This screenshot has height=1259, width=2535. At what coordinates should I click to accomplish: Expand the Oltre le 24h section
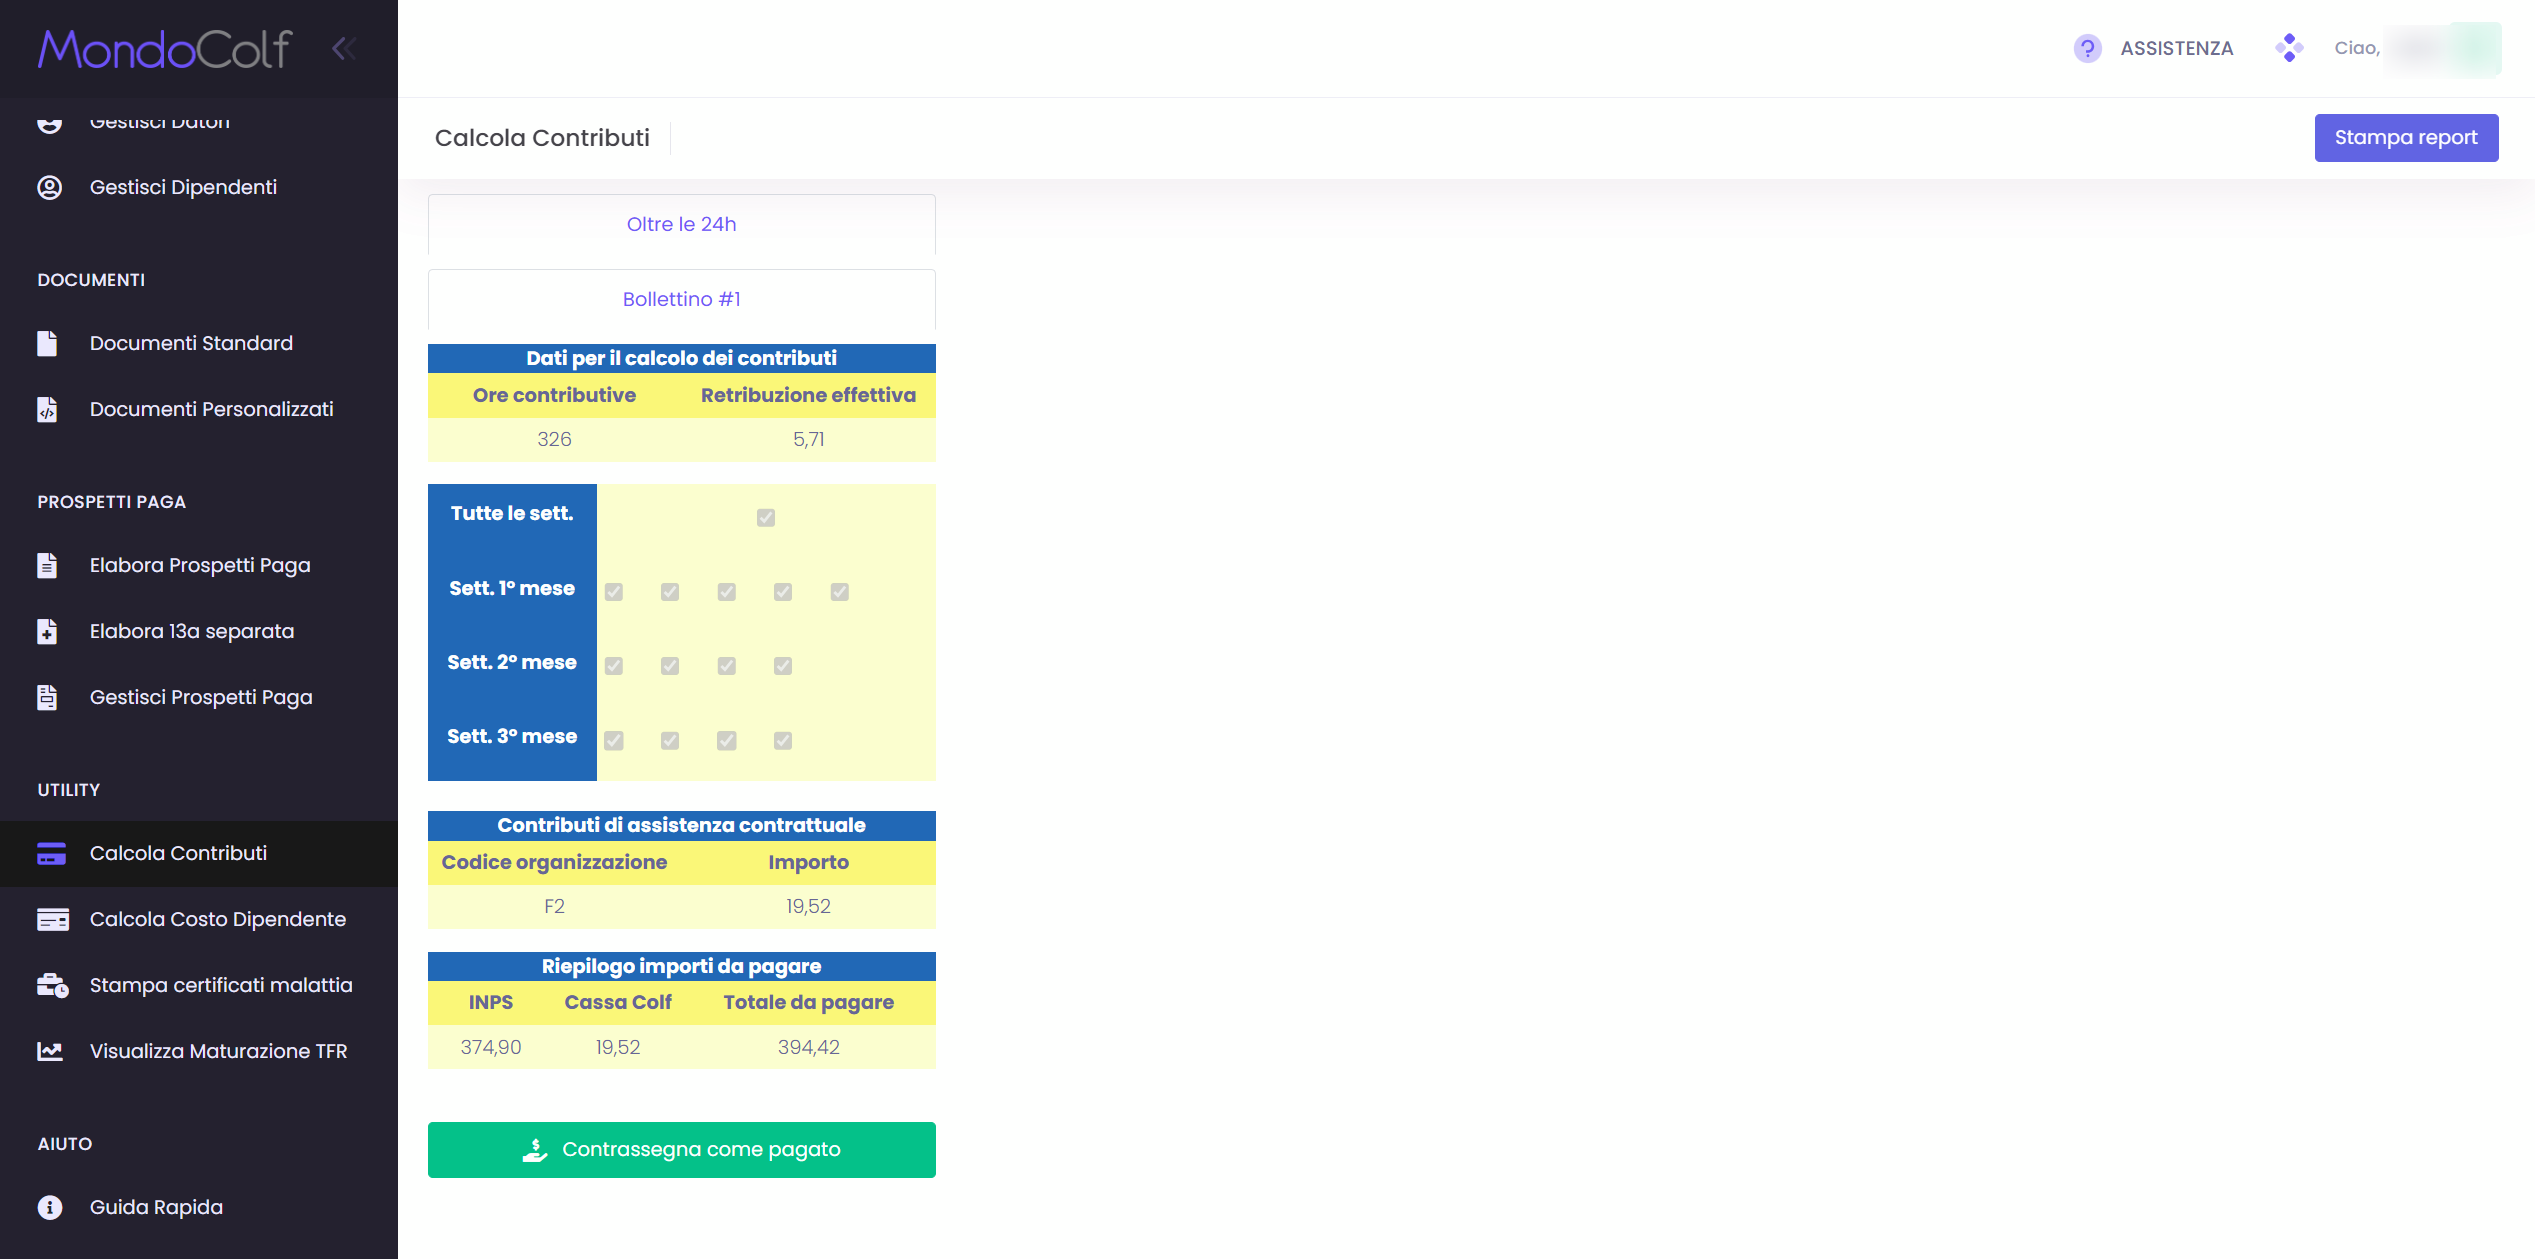point(682,224)
